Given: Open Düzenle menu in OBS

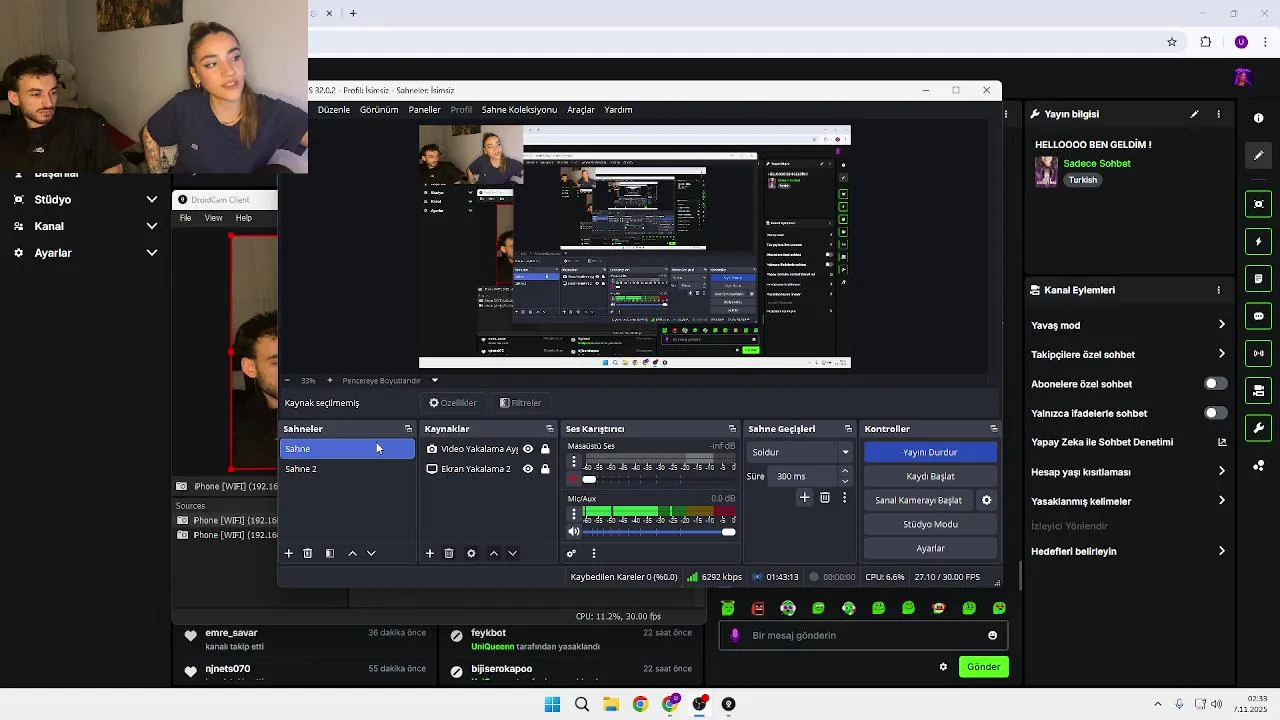Looking at the screenshot, I should 334,110.
